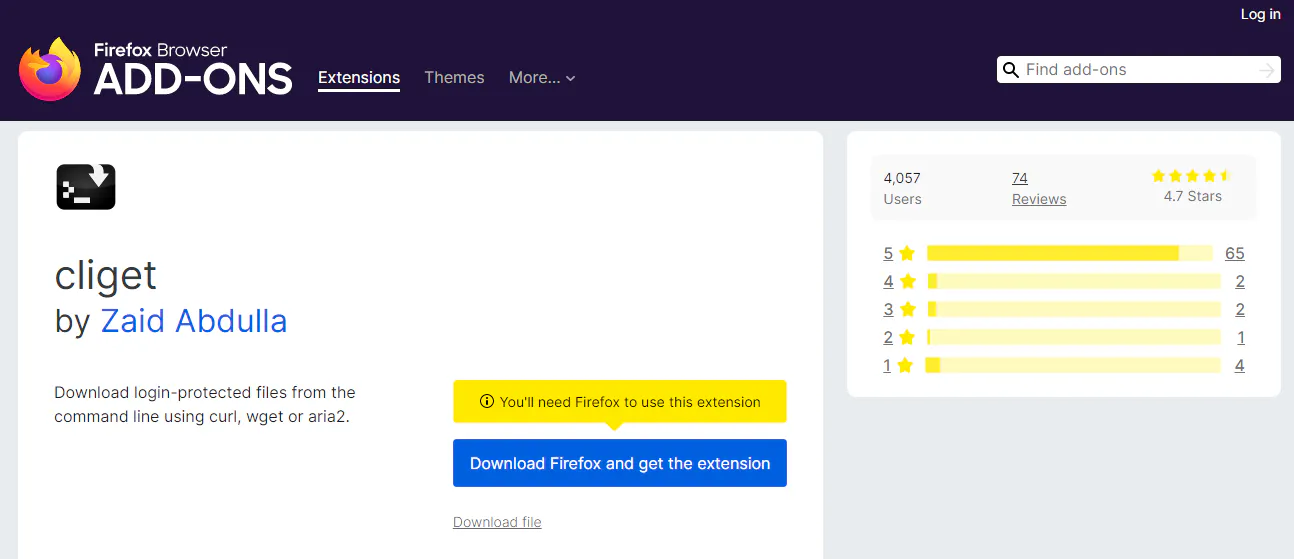Click the Log in link
Screen dimensions: 1294x559
click(x=1261, y=14)
